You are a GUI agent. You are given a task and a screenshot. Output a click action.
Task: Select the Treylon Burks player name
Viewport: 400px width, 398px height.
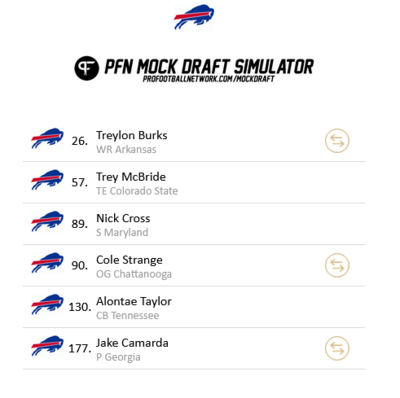click(132, 135)
